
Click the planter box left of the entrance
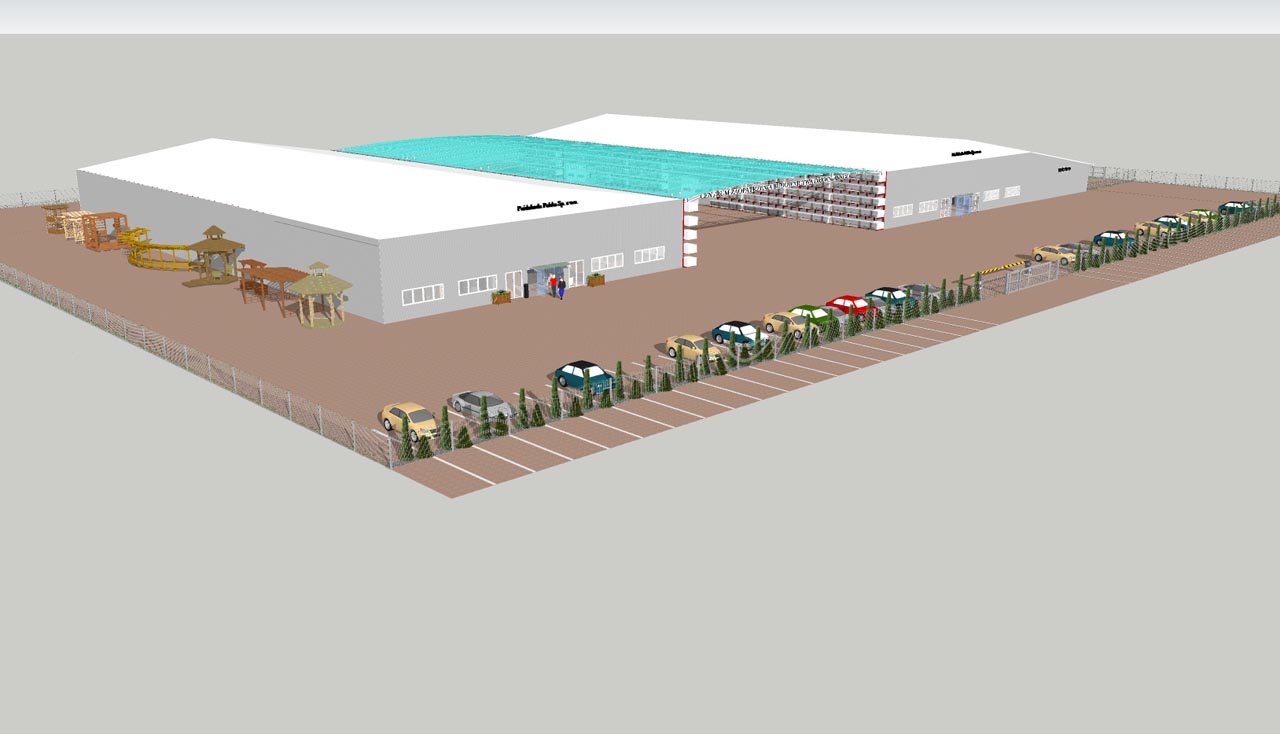(x=501, y=296)
